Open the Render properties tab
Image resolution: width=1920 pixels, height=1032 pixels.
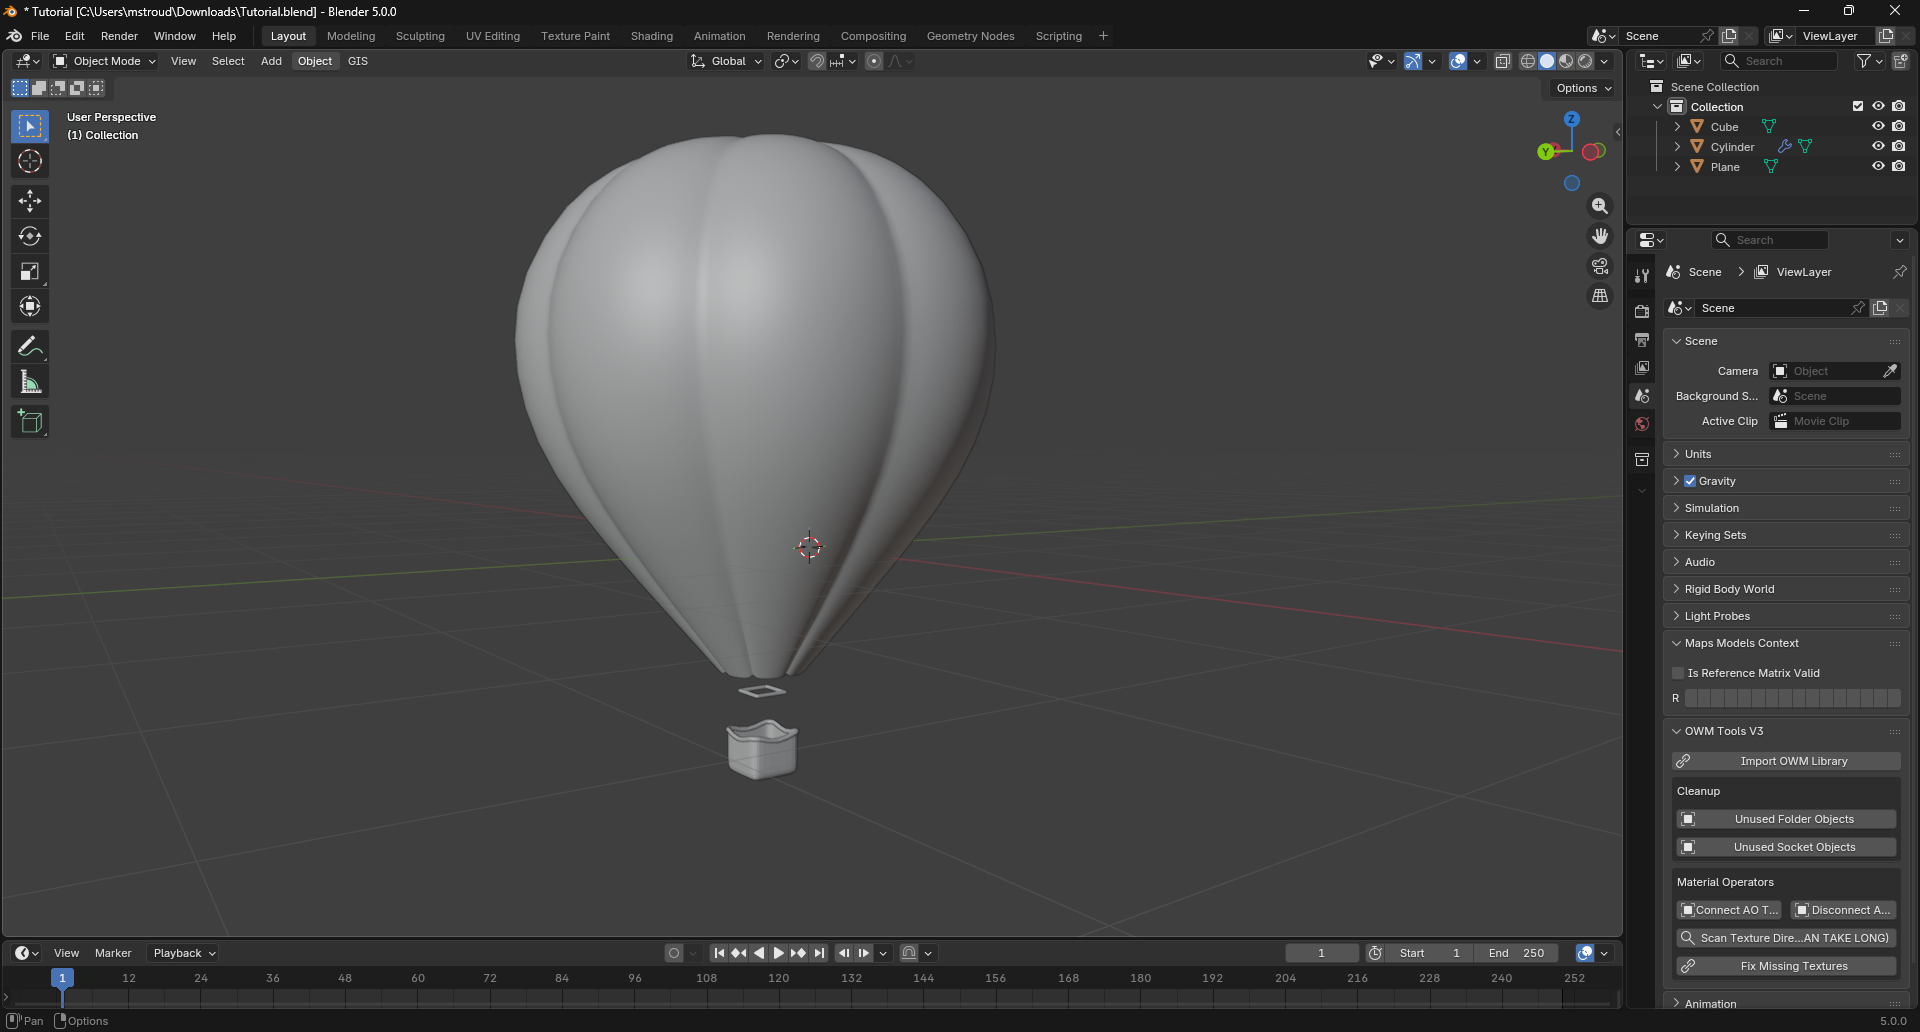click(x=1641, y=311)
